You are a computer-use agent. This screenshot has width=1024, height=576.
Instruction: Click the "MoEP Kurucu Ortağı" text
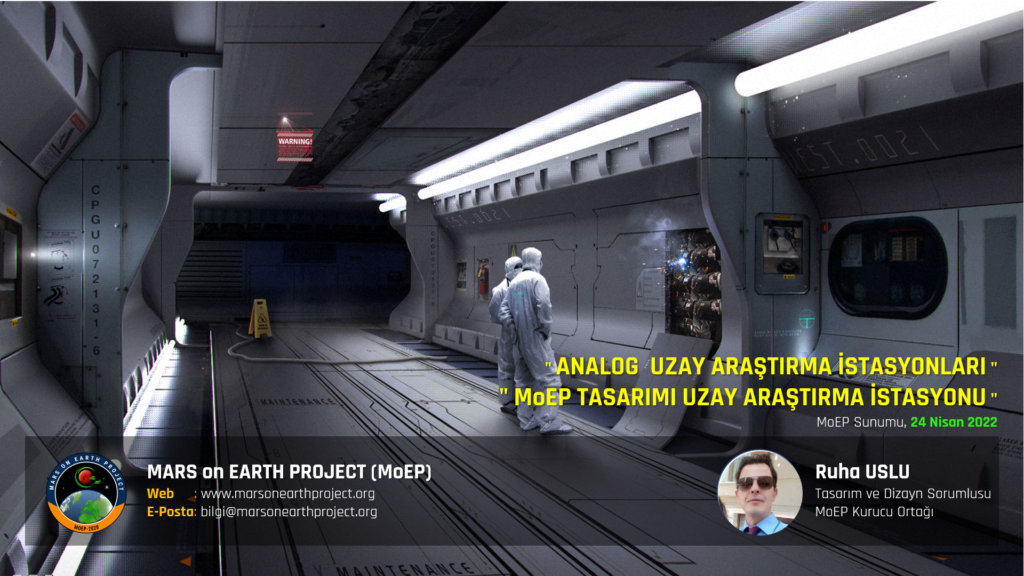click(x=861, y=513)
